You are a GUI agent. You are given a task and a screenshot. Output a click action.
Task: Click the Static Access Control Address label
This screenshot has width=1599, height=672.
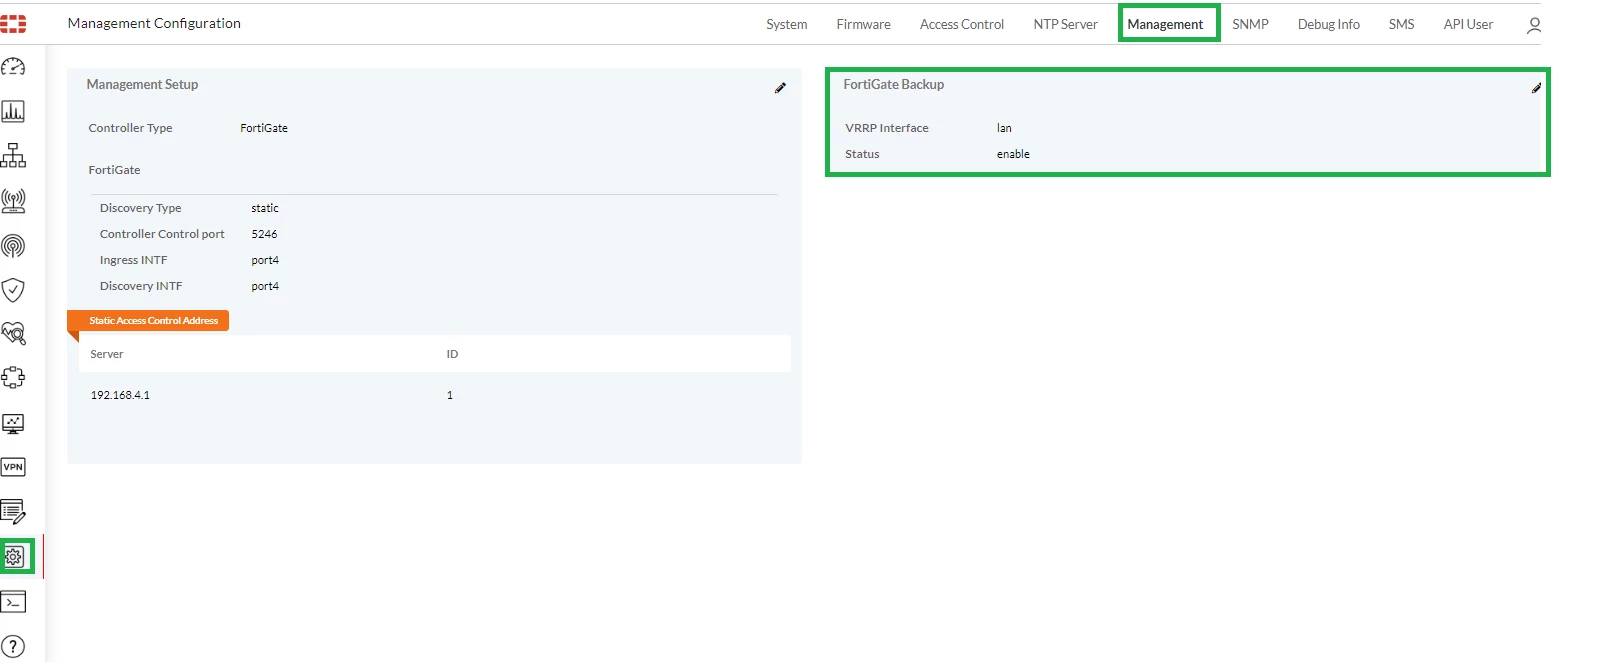pyautogui.click(x=148, y=321)
